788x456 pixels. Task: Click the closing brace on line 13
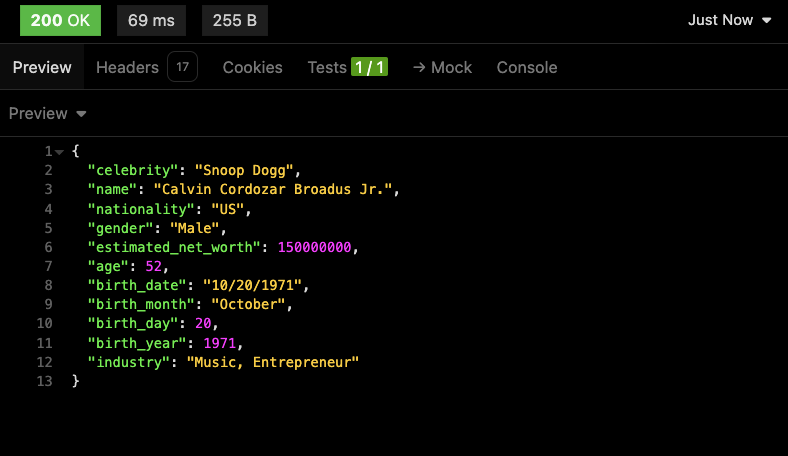pyautogui.click(x=75, y=381)
